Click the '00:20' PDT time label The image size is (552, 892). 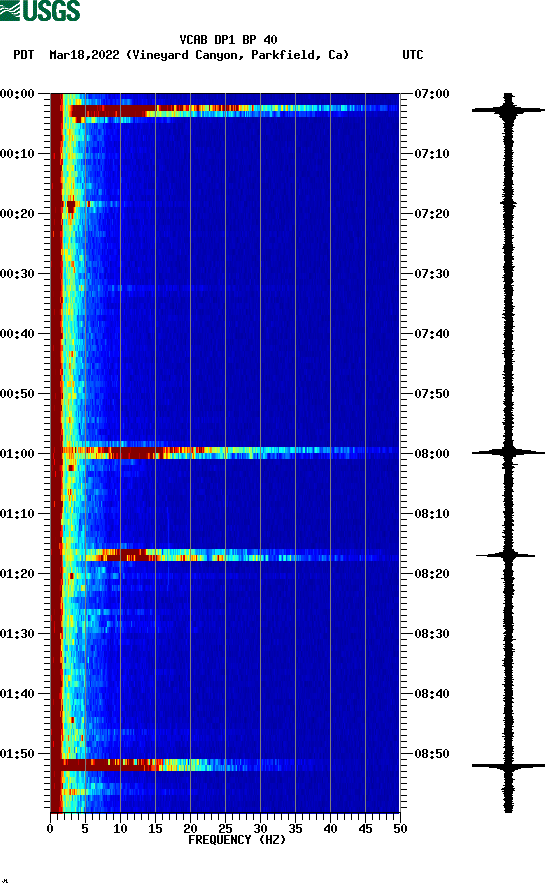[x=18, y=214]
